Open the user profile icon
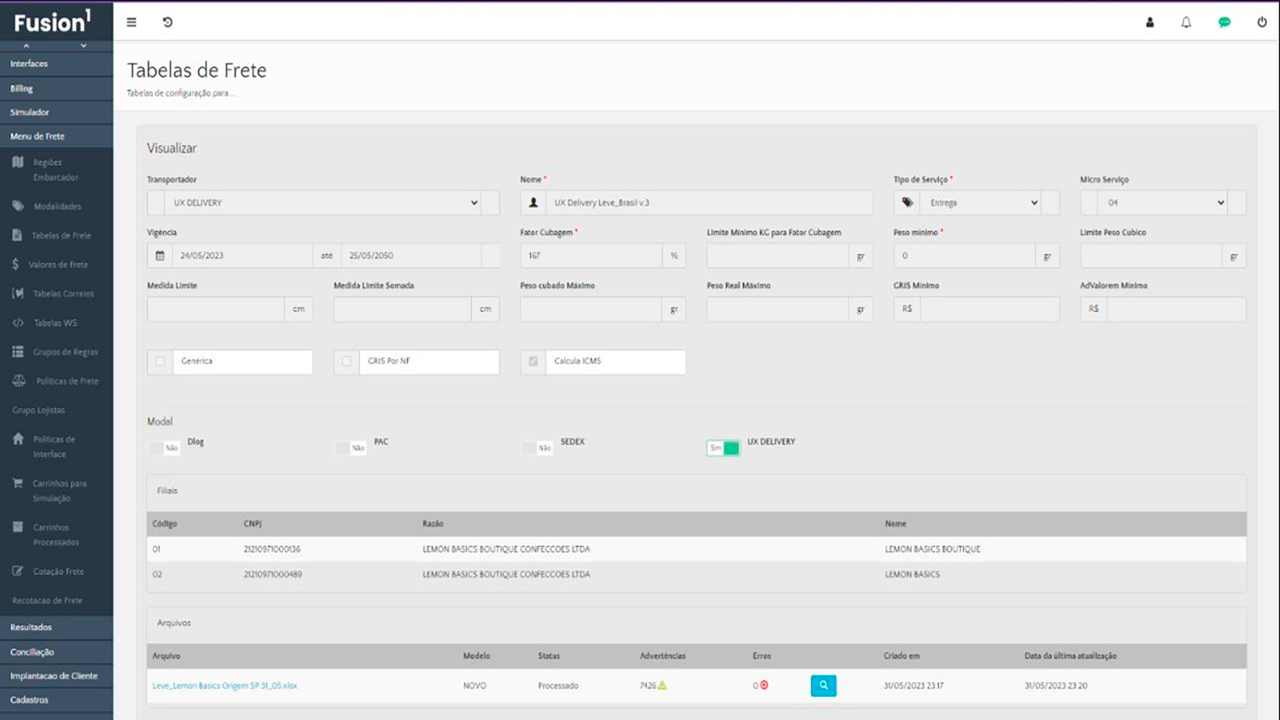 [x=1150, y=22]
